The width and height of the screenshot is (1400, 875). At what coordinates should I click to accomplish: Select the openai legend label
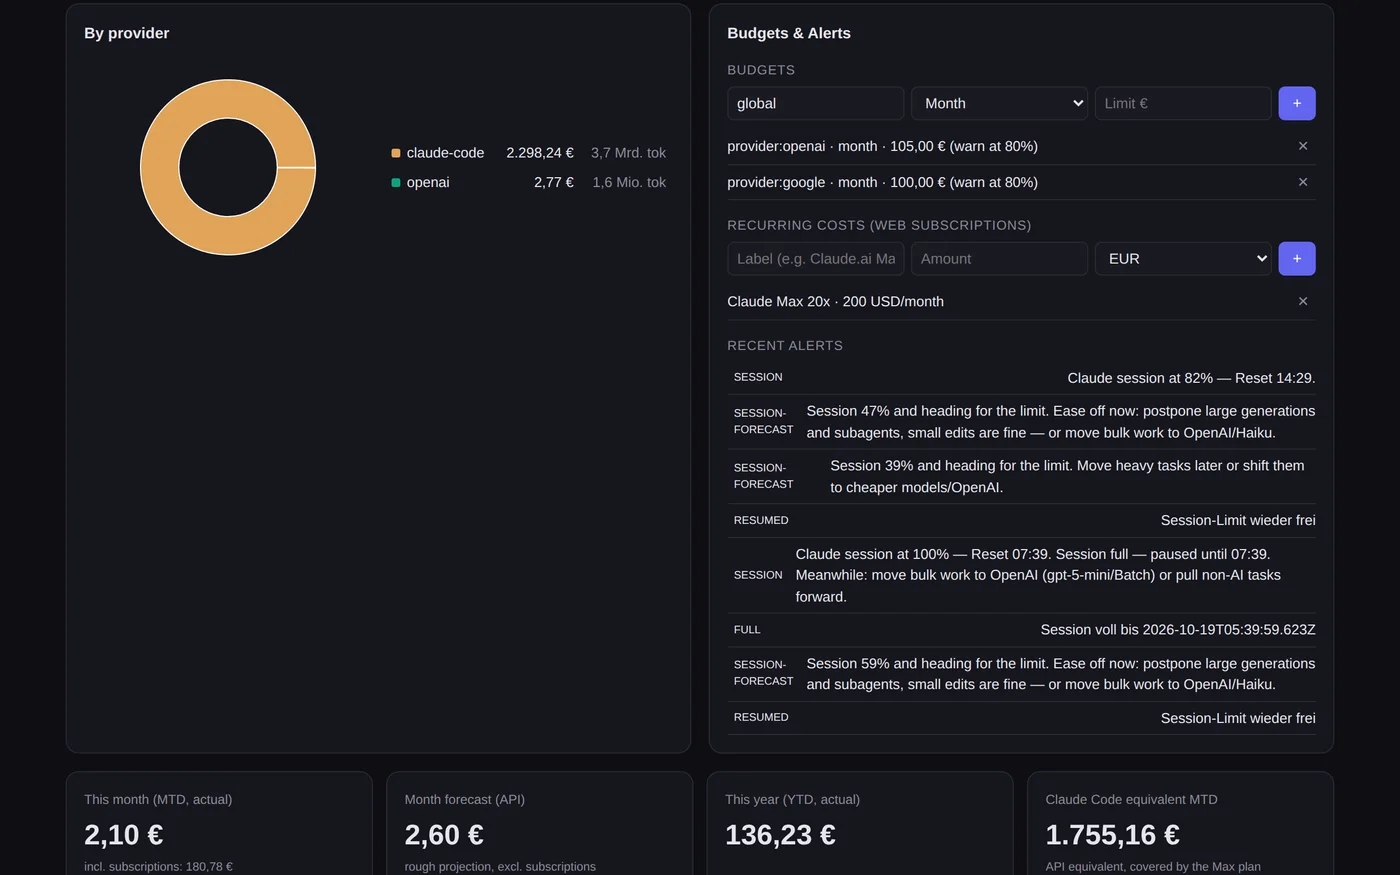(x=428, y=182)
